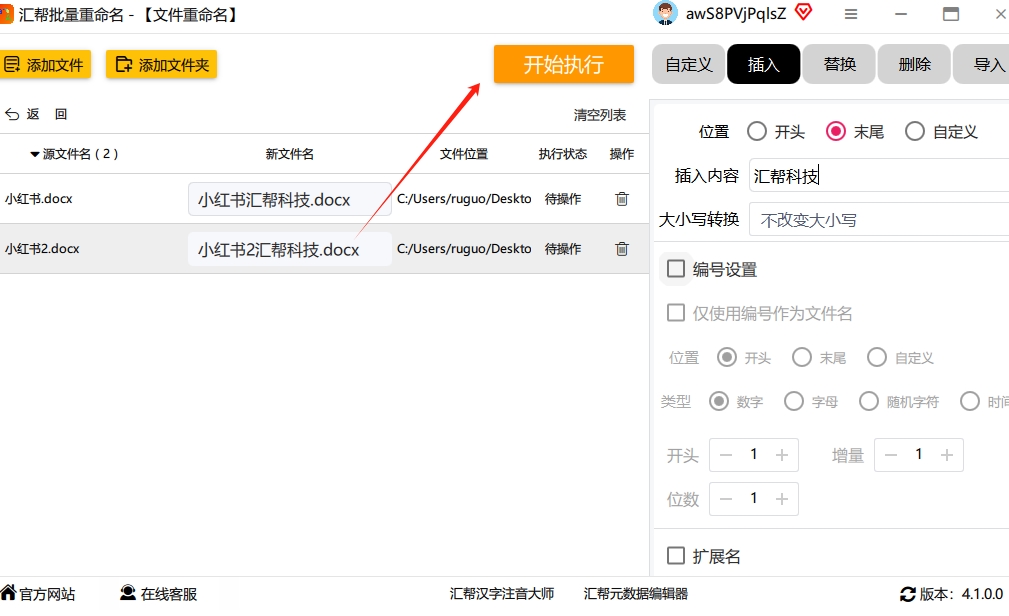Click the red VIP diamond badge
Image resolution: width=1009 pixels, height=616 pixels.
tap(804, 12)
